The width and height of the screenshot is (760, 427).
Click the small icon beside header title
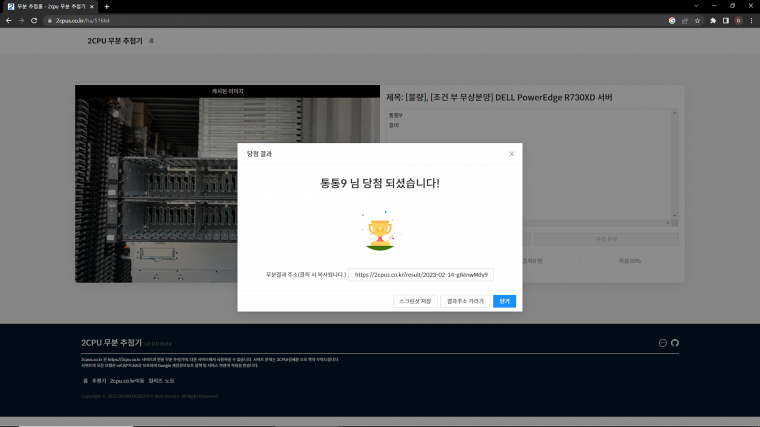[x=151, y=41]
